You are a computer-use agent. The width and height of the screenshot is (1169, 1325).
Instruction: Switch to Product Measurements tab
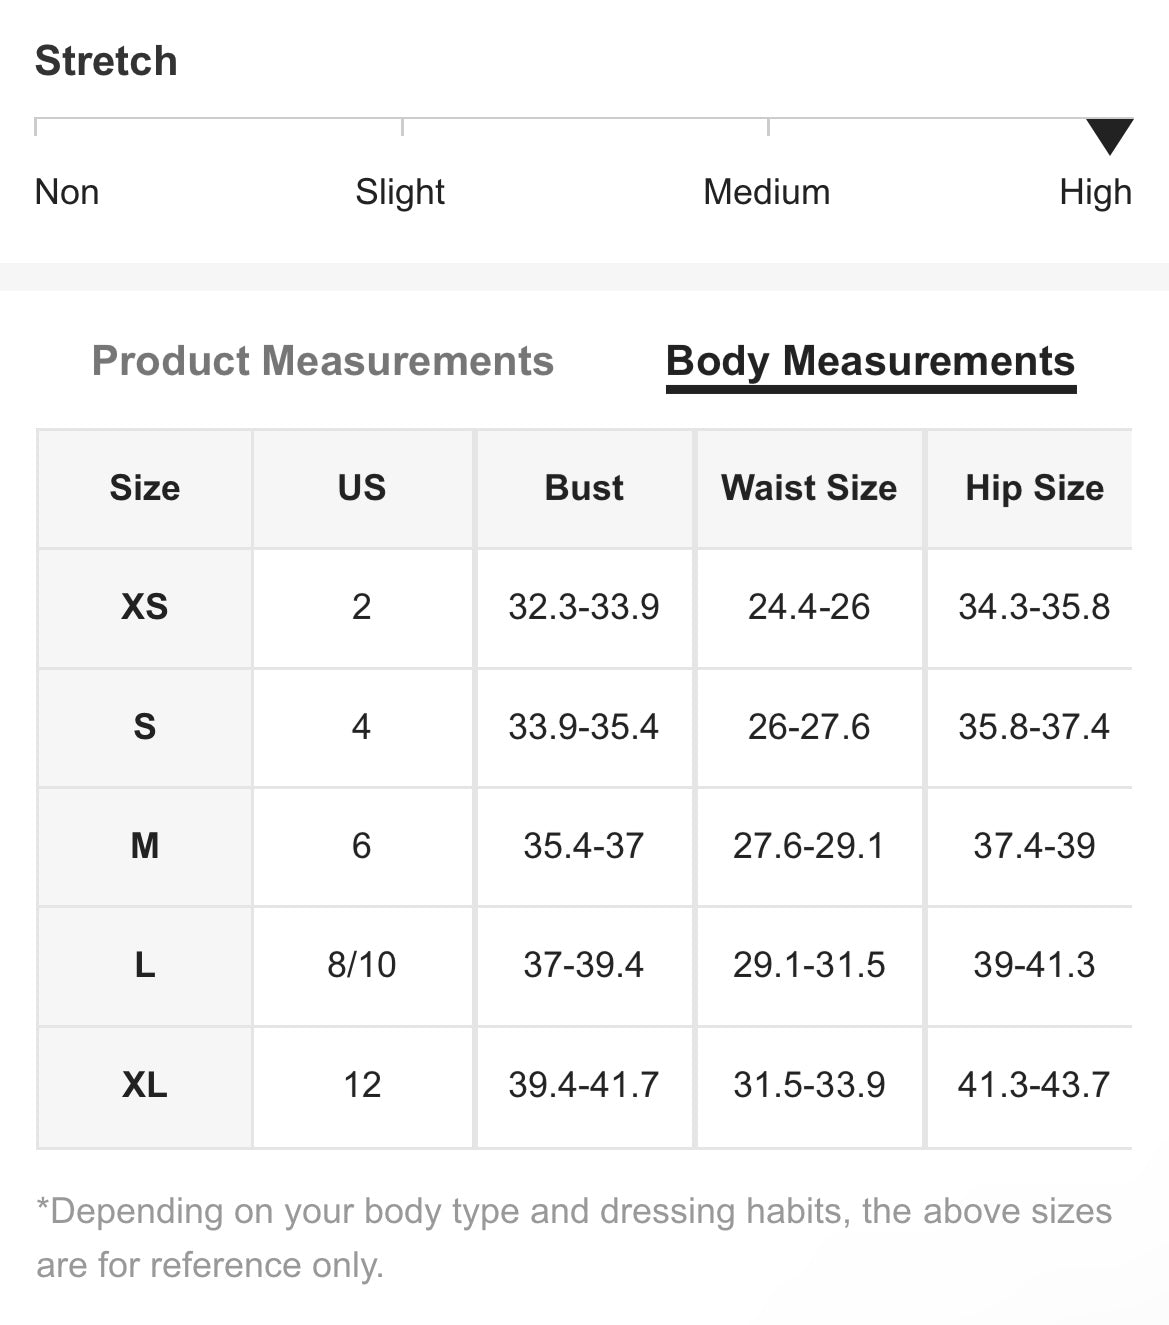pos(322,361)
